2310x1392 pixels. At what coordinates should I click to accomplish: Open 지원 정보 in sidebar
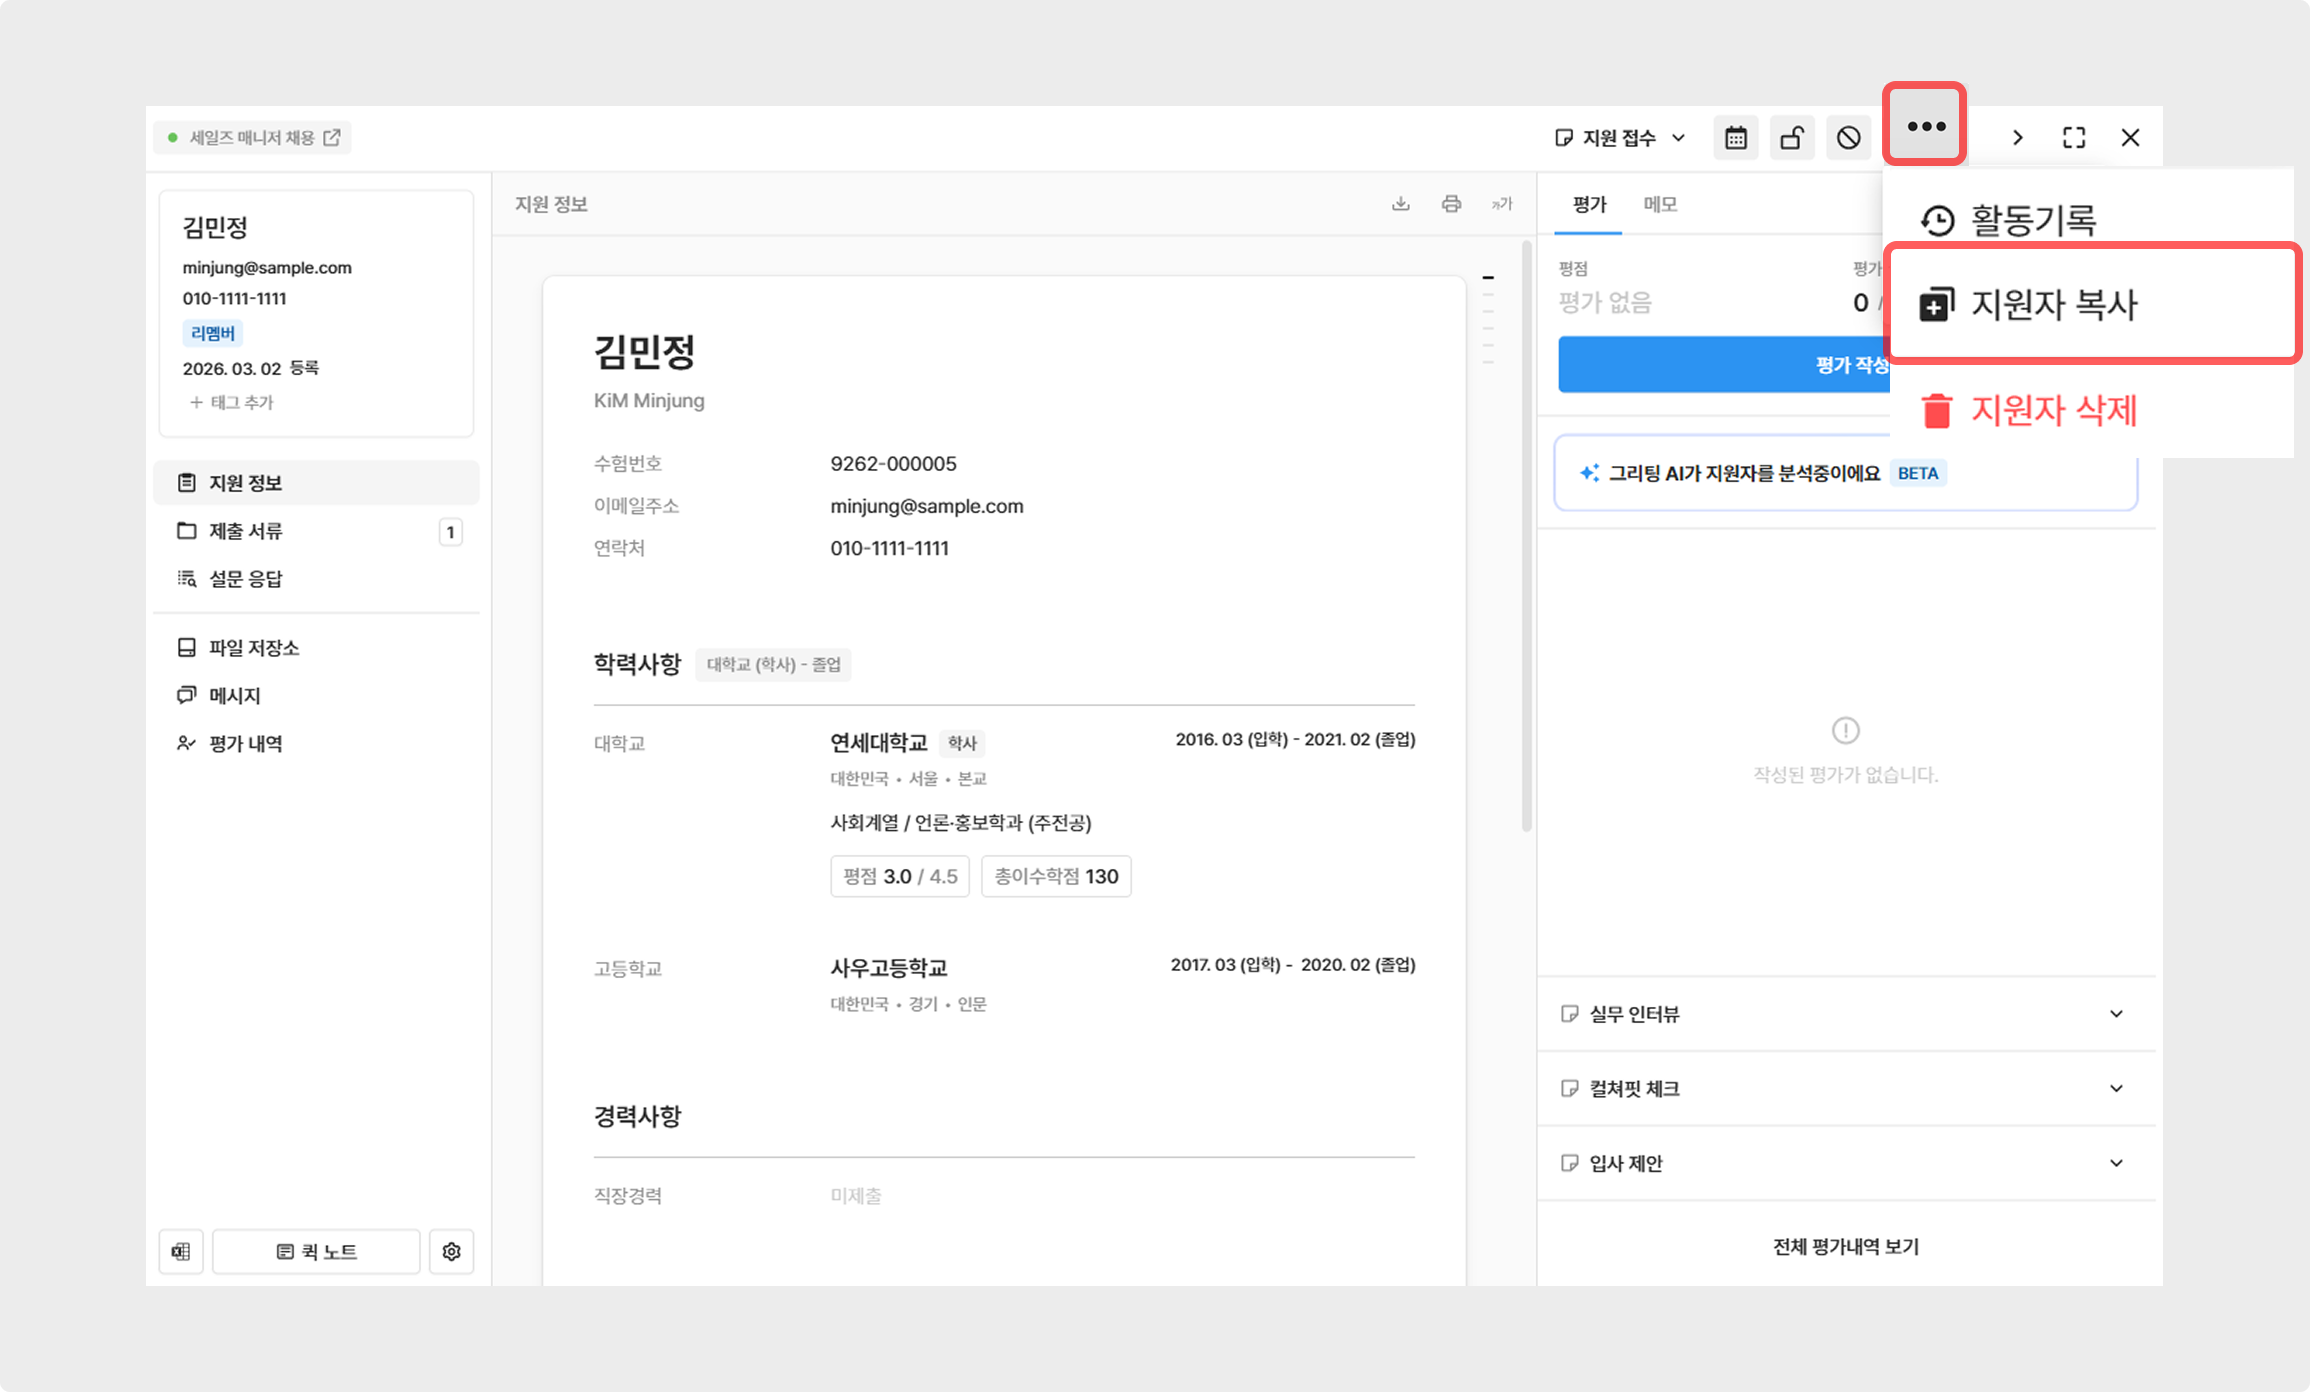[x=316, y=483]
